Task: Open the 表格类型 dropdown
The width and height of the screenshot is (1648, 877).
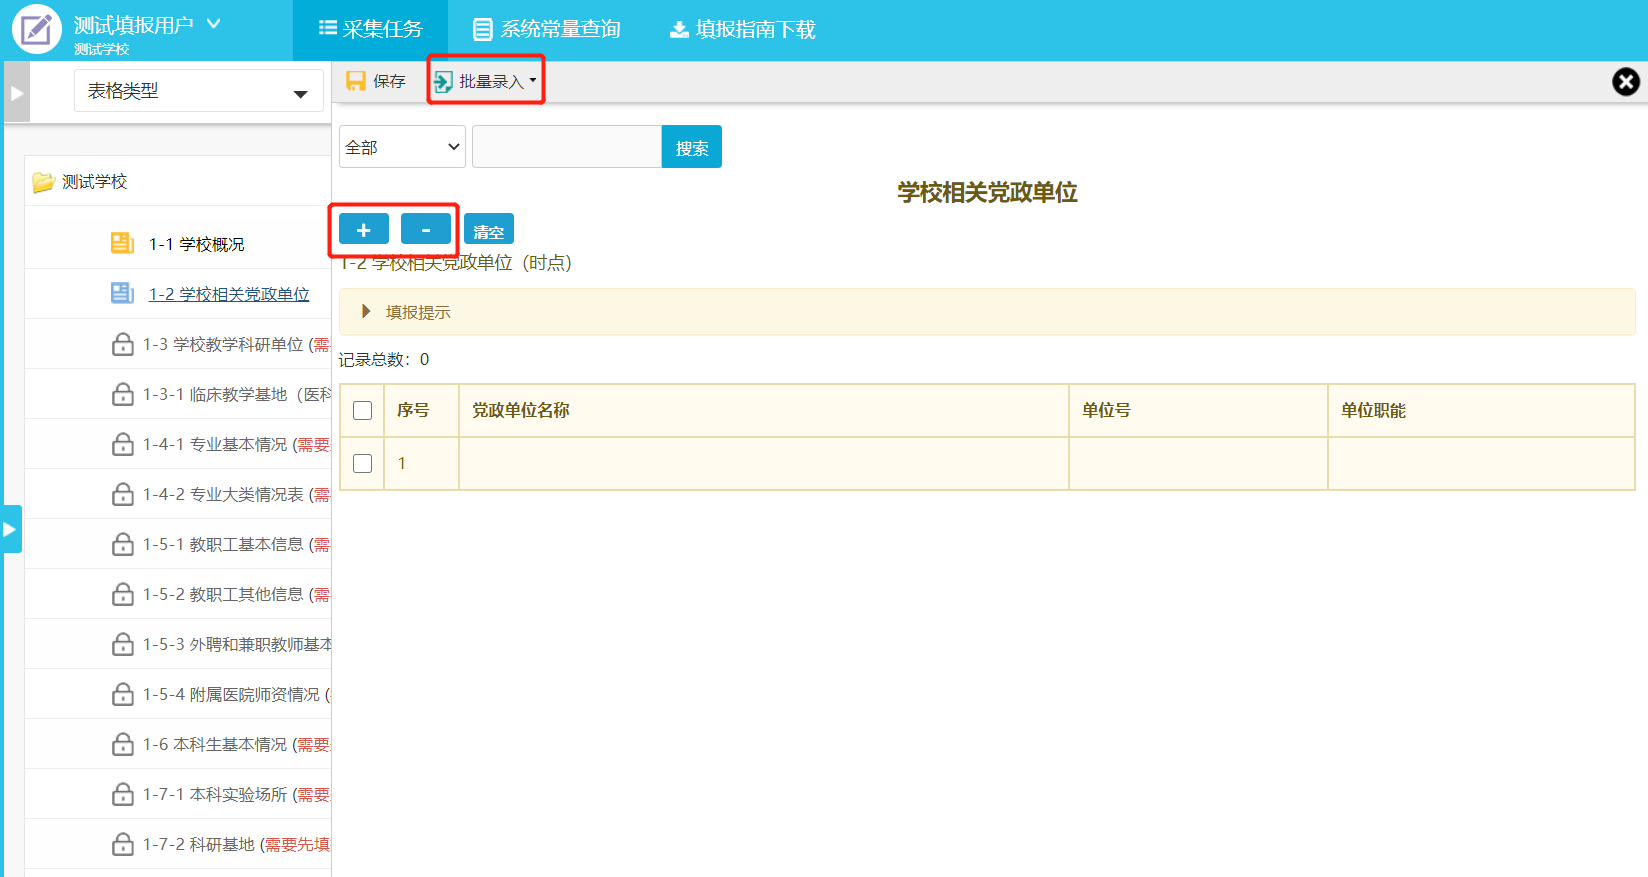Action: (x=198, y=91)
